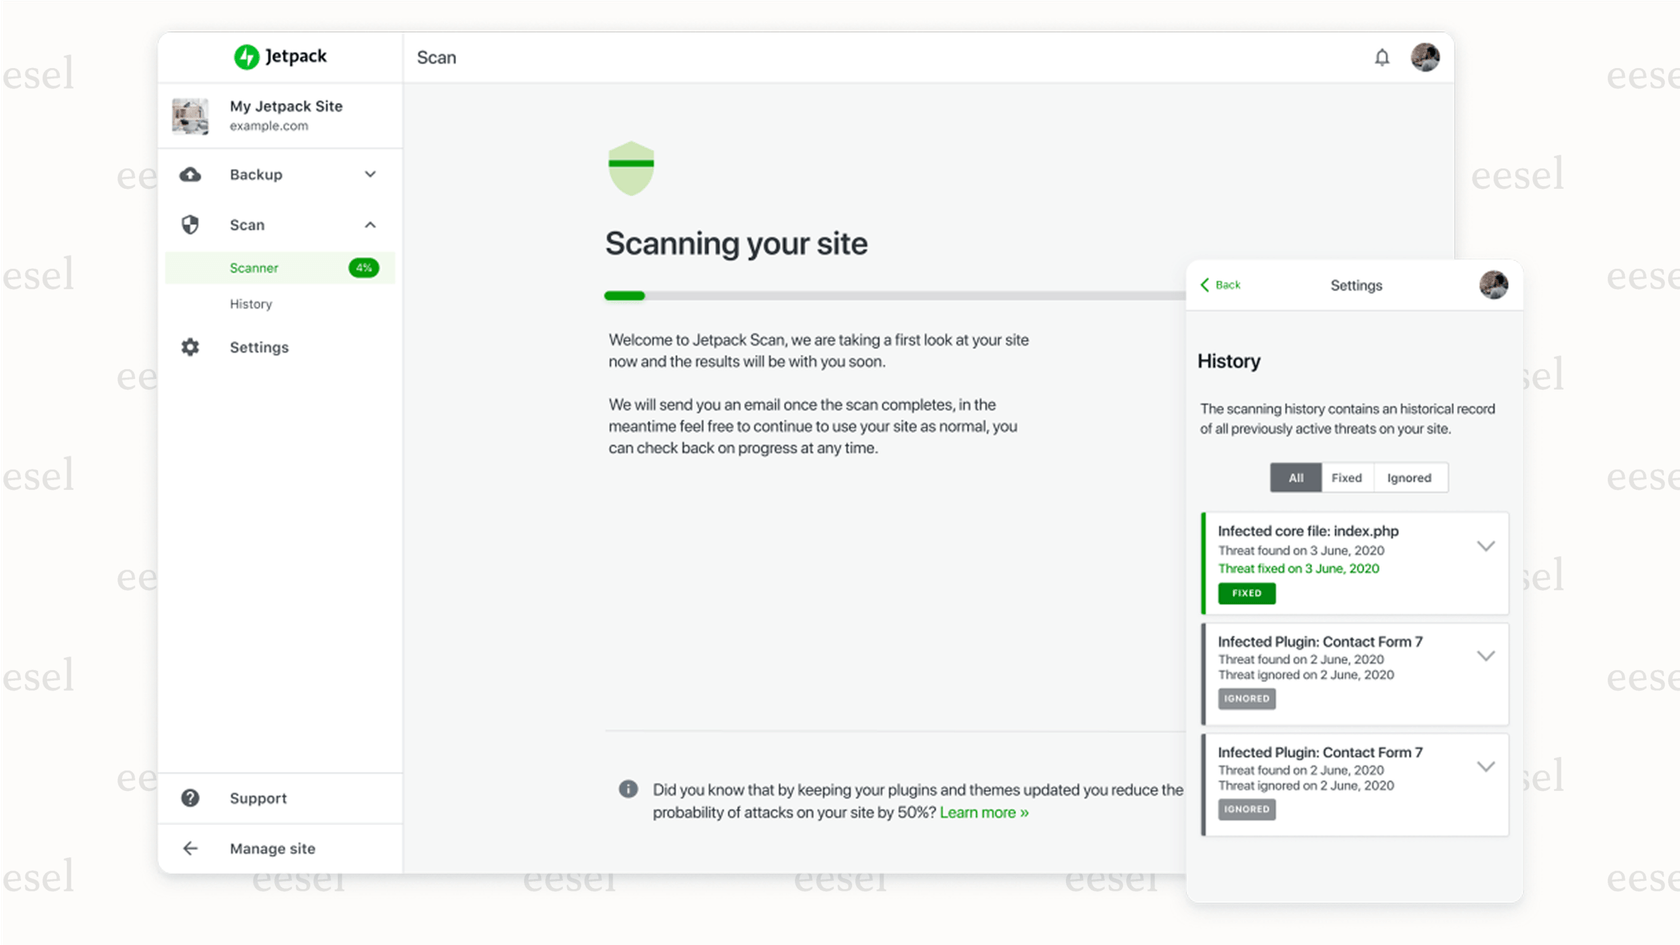Click the Learn more link
Viewport: 1680px width, 945px height.
click(983, 812)
